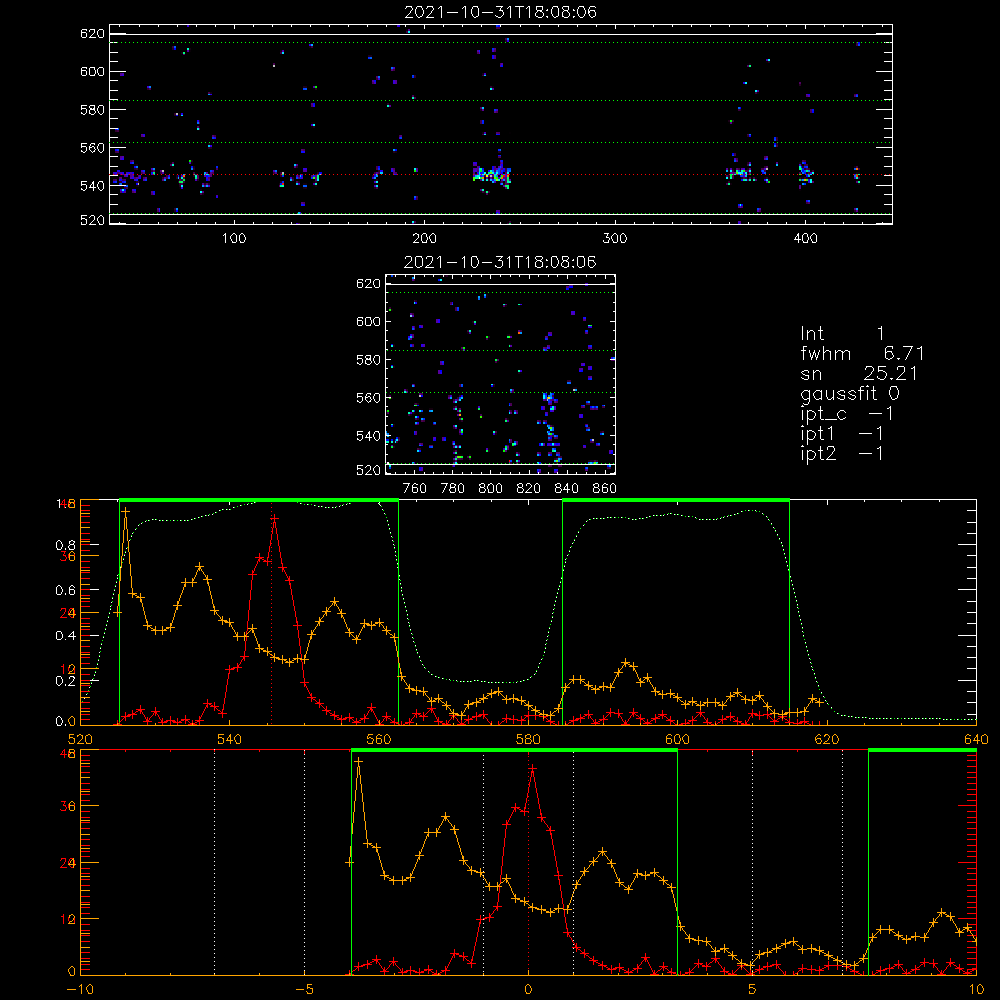The height and width of the screenshot is (1000, 1000).
Task: Click the x-axis label 860 of middle plot
Action: 605,489
